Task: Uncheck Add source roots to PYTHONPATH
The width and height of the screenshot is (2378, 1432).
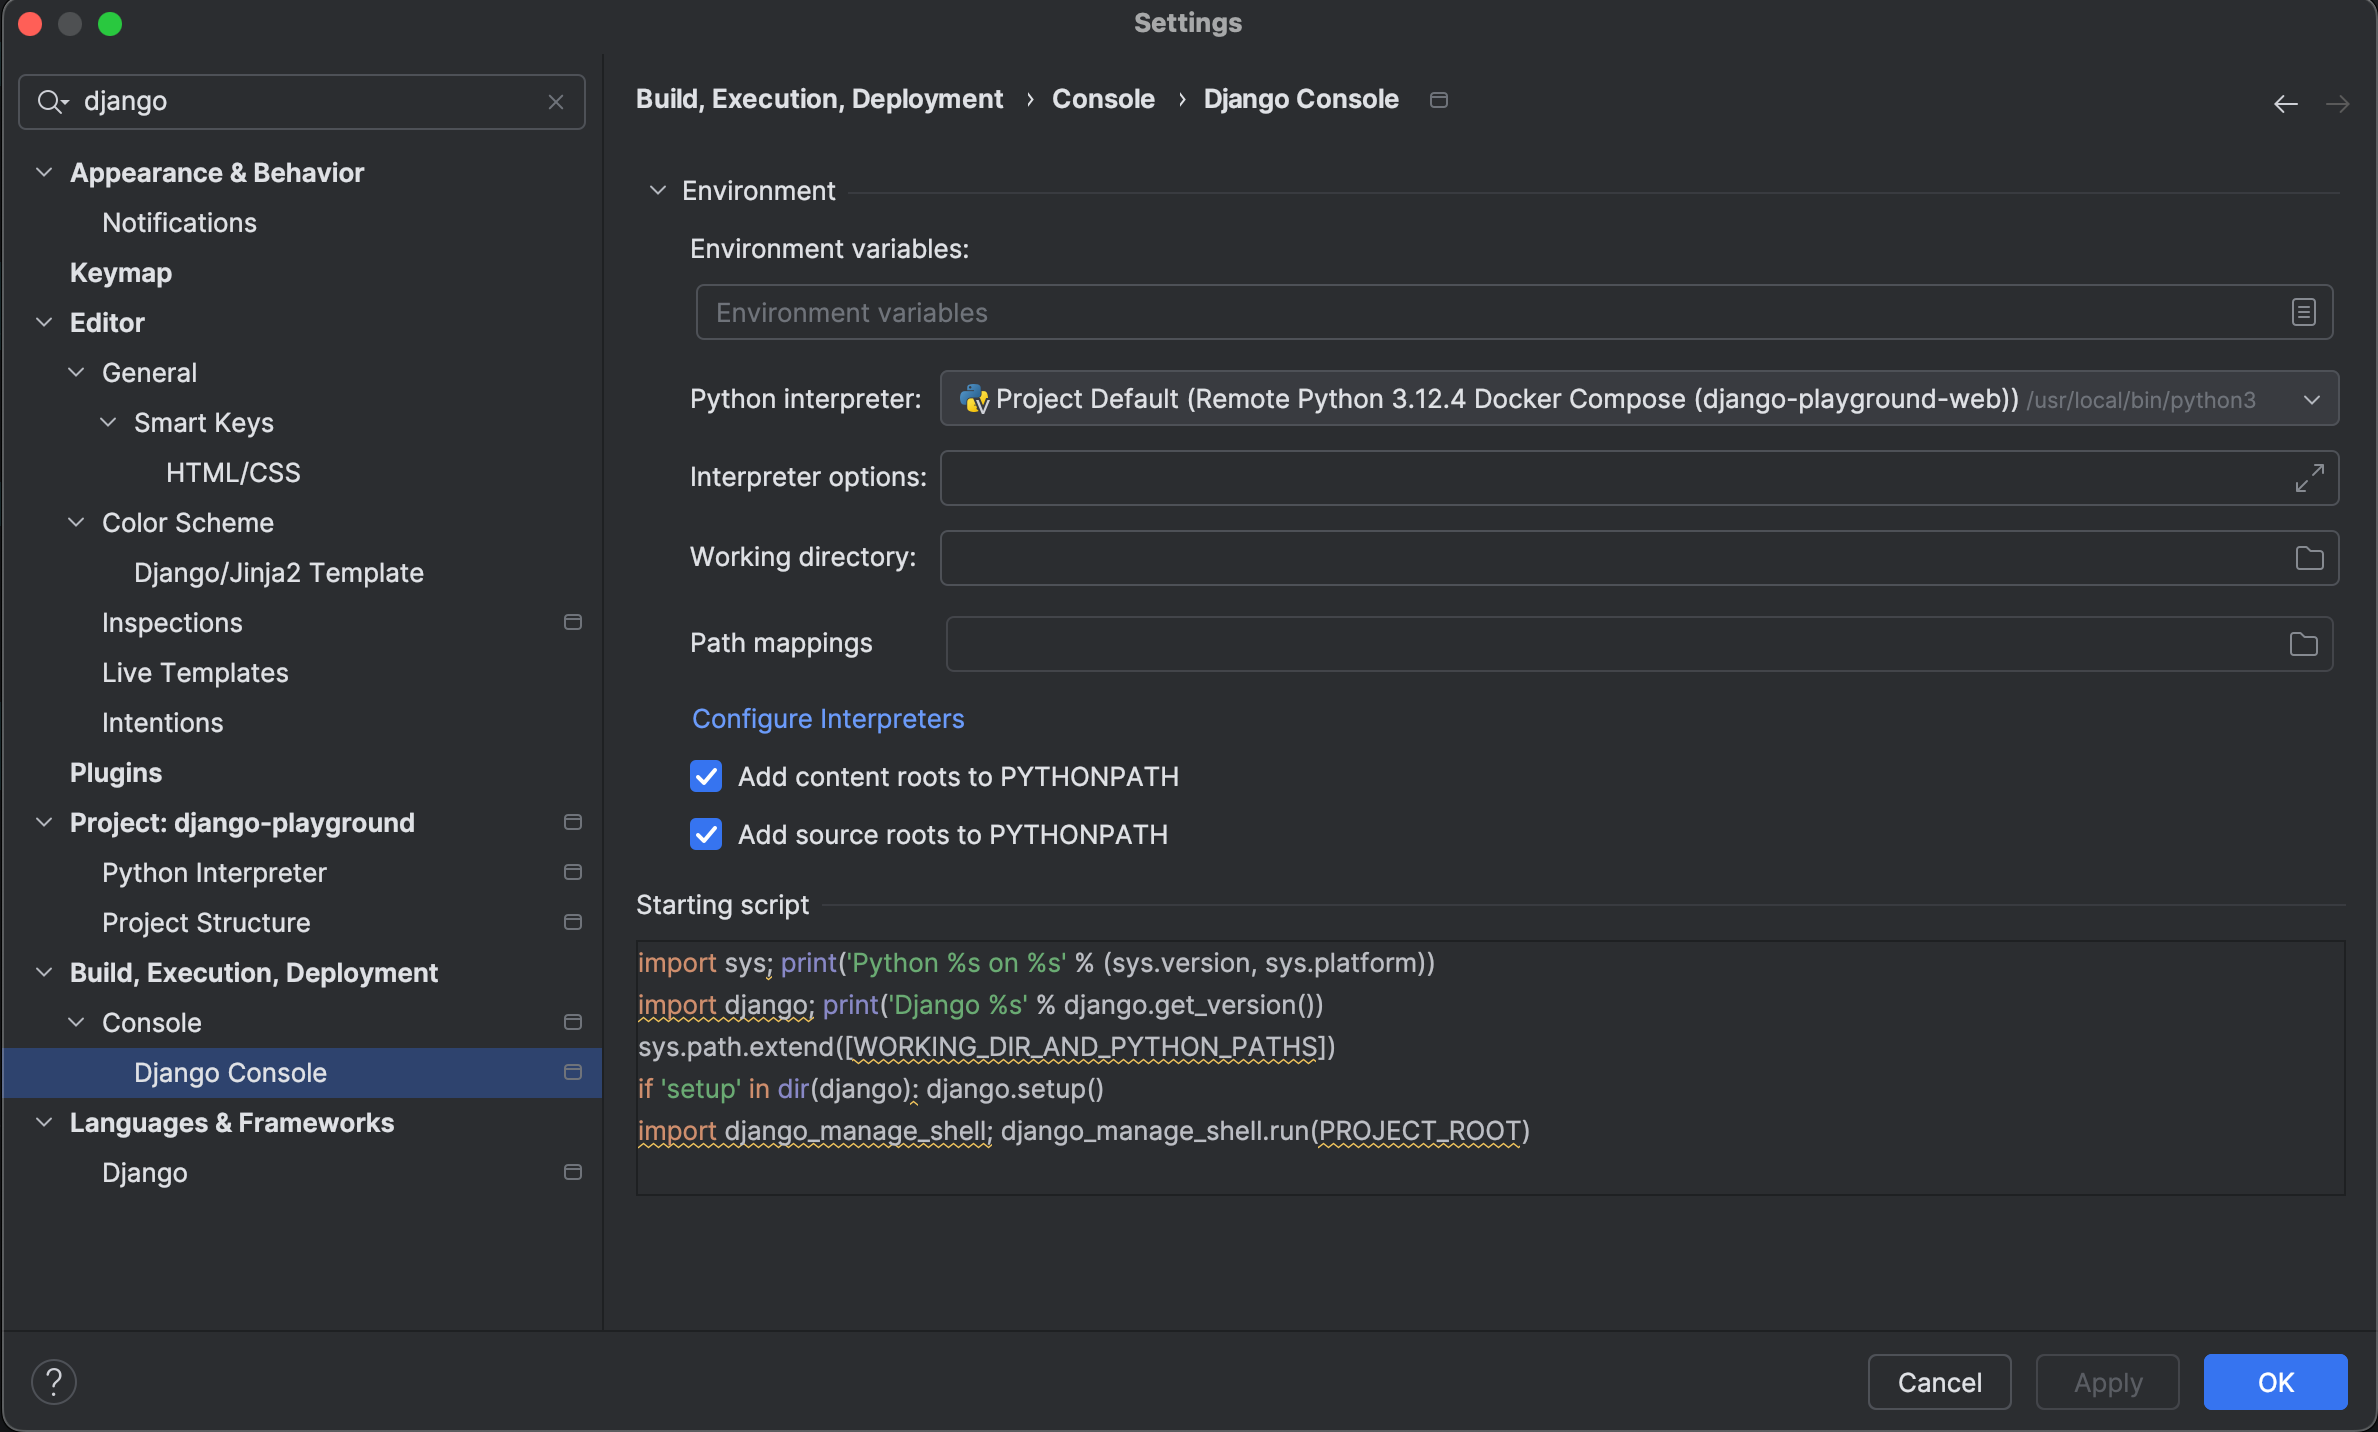Action: click(706, 835)
